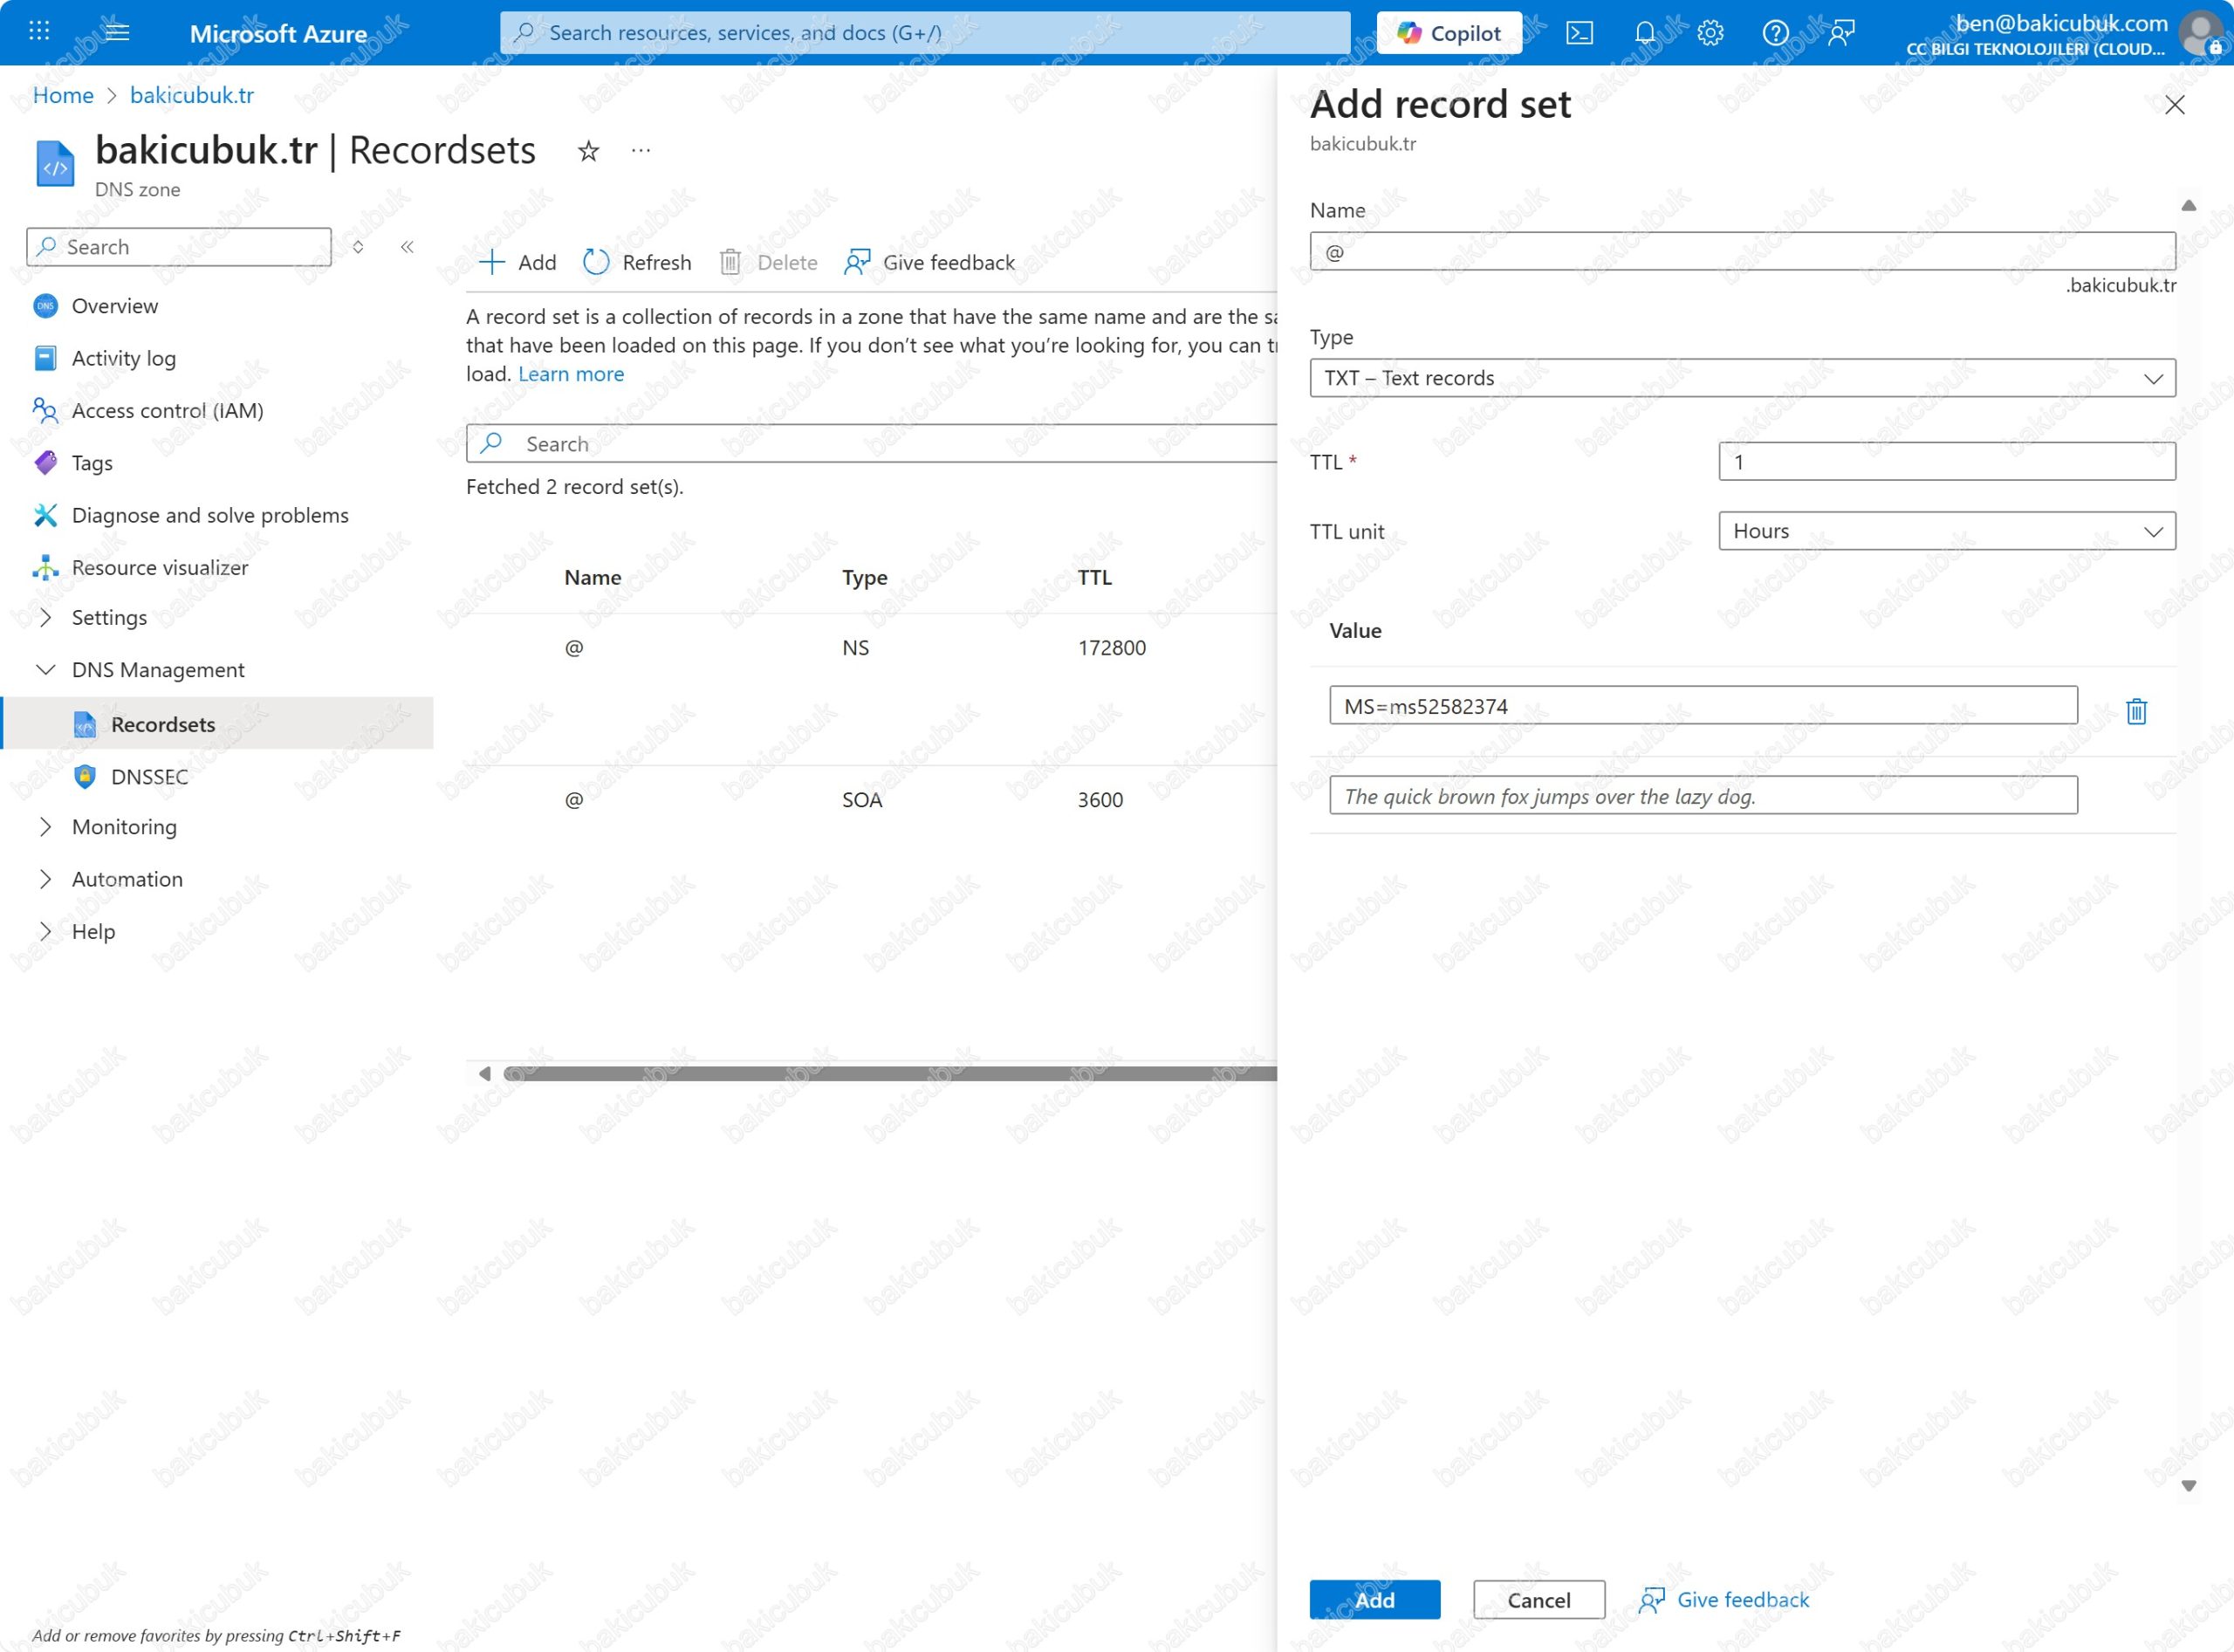Follow the Learn more link
This screenshot has height=1652, width=2234.
570,374
